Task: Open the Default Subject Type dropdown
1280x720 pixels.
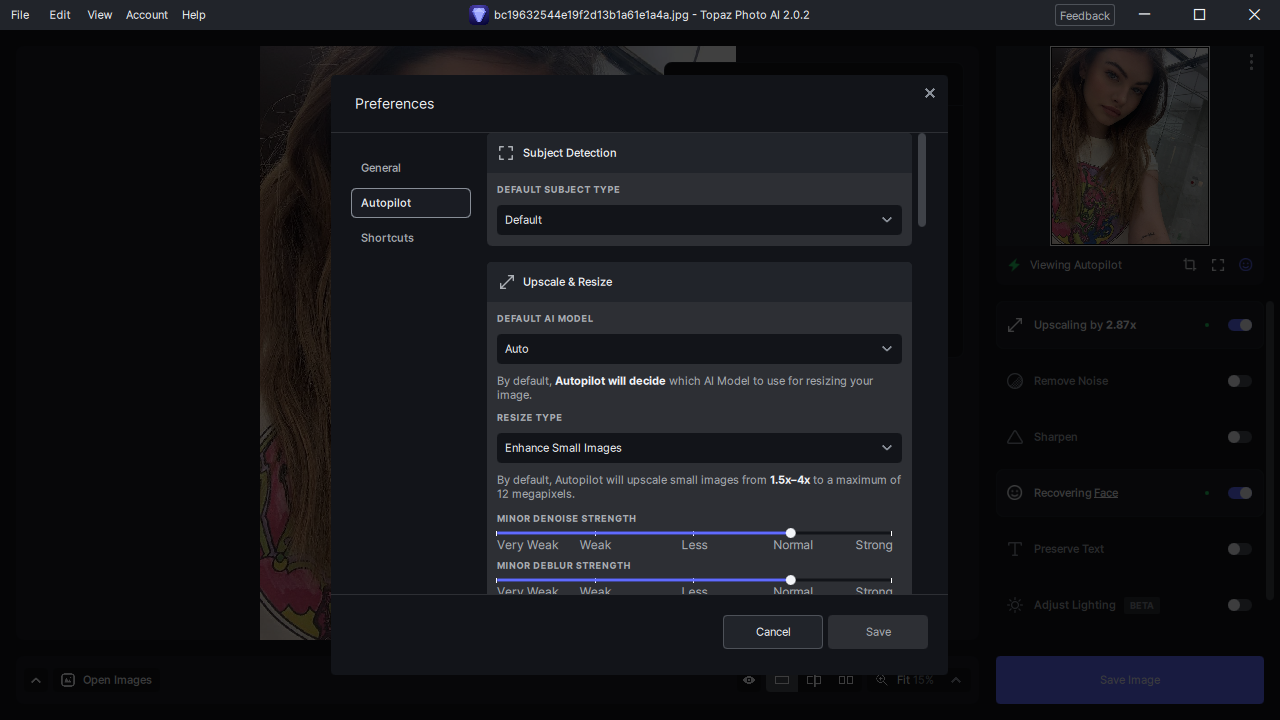Action: [x=699, y=220]
